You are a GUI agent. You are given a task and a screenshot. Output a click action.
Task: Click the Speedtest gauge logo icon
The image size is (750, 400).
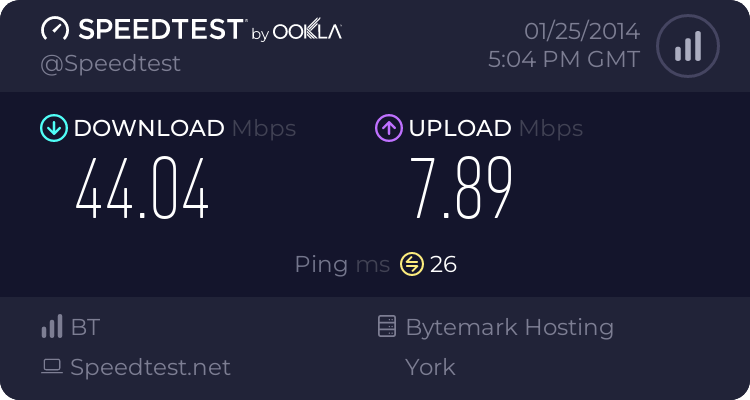click(55, 29)
